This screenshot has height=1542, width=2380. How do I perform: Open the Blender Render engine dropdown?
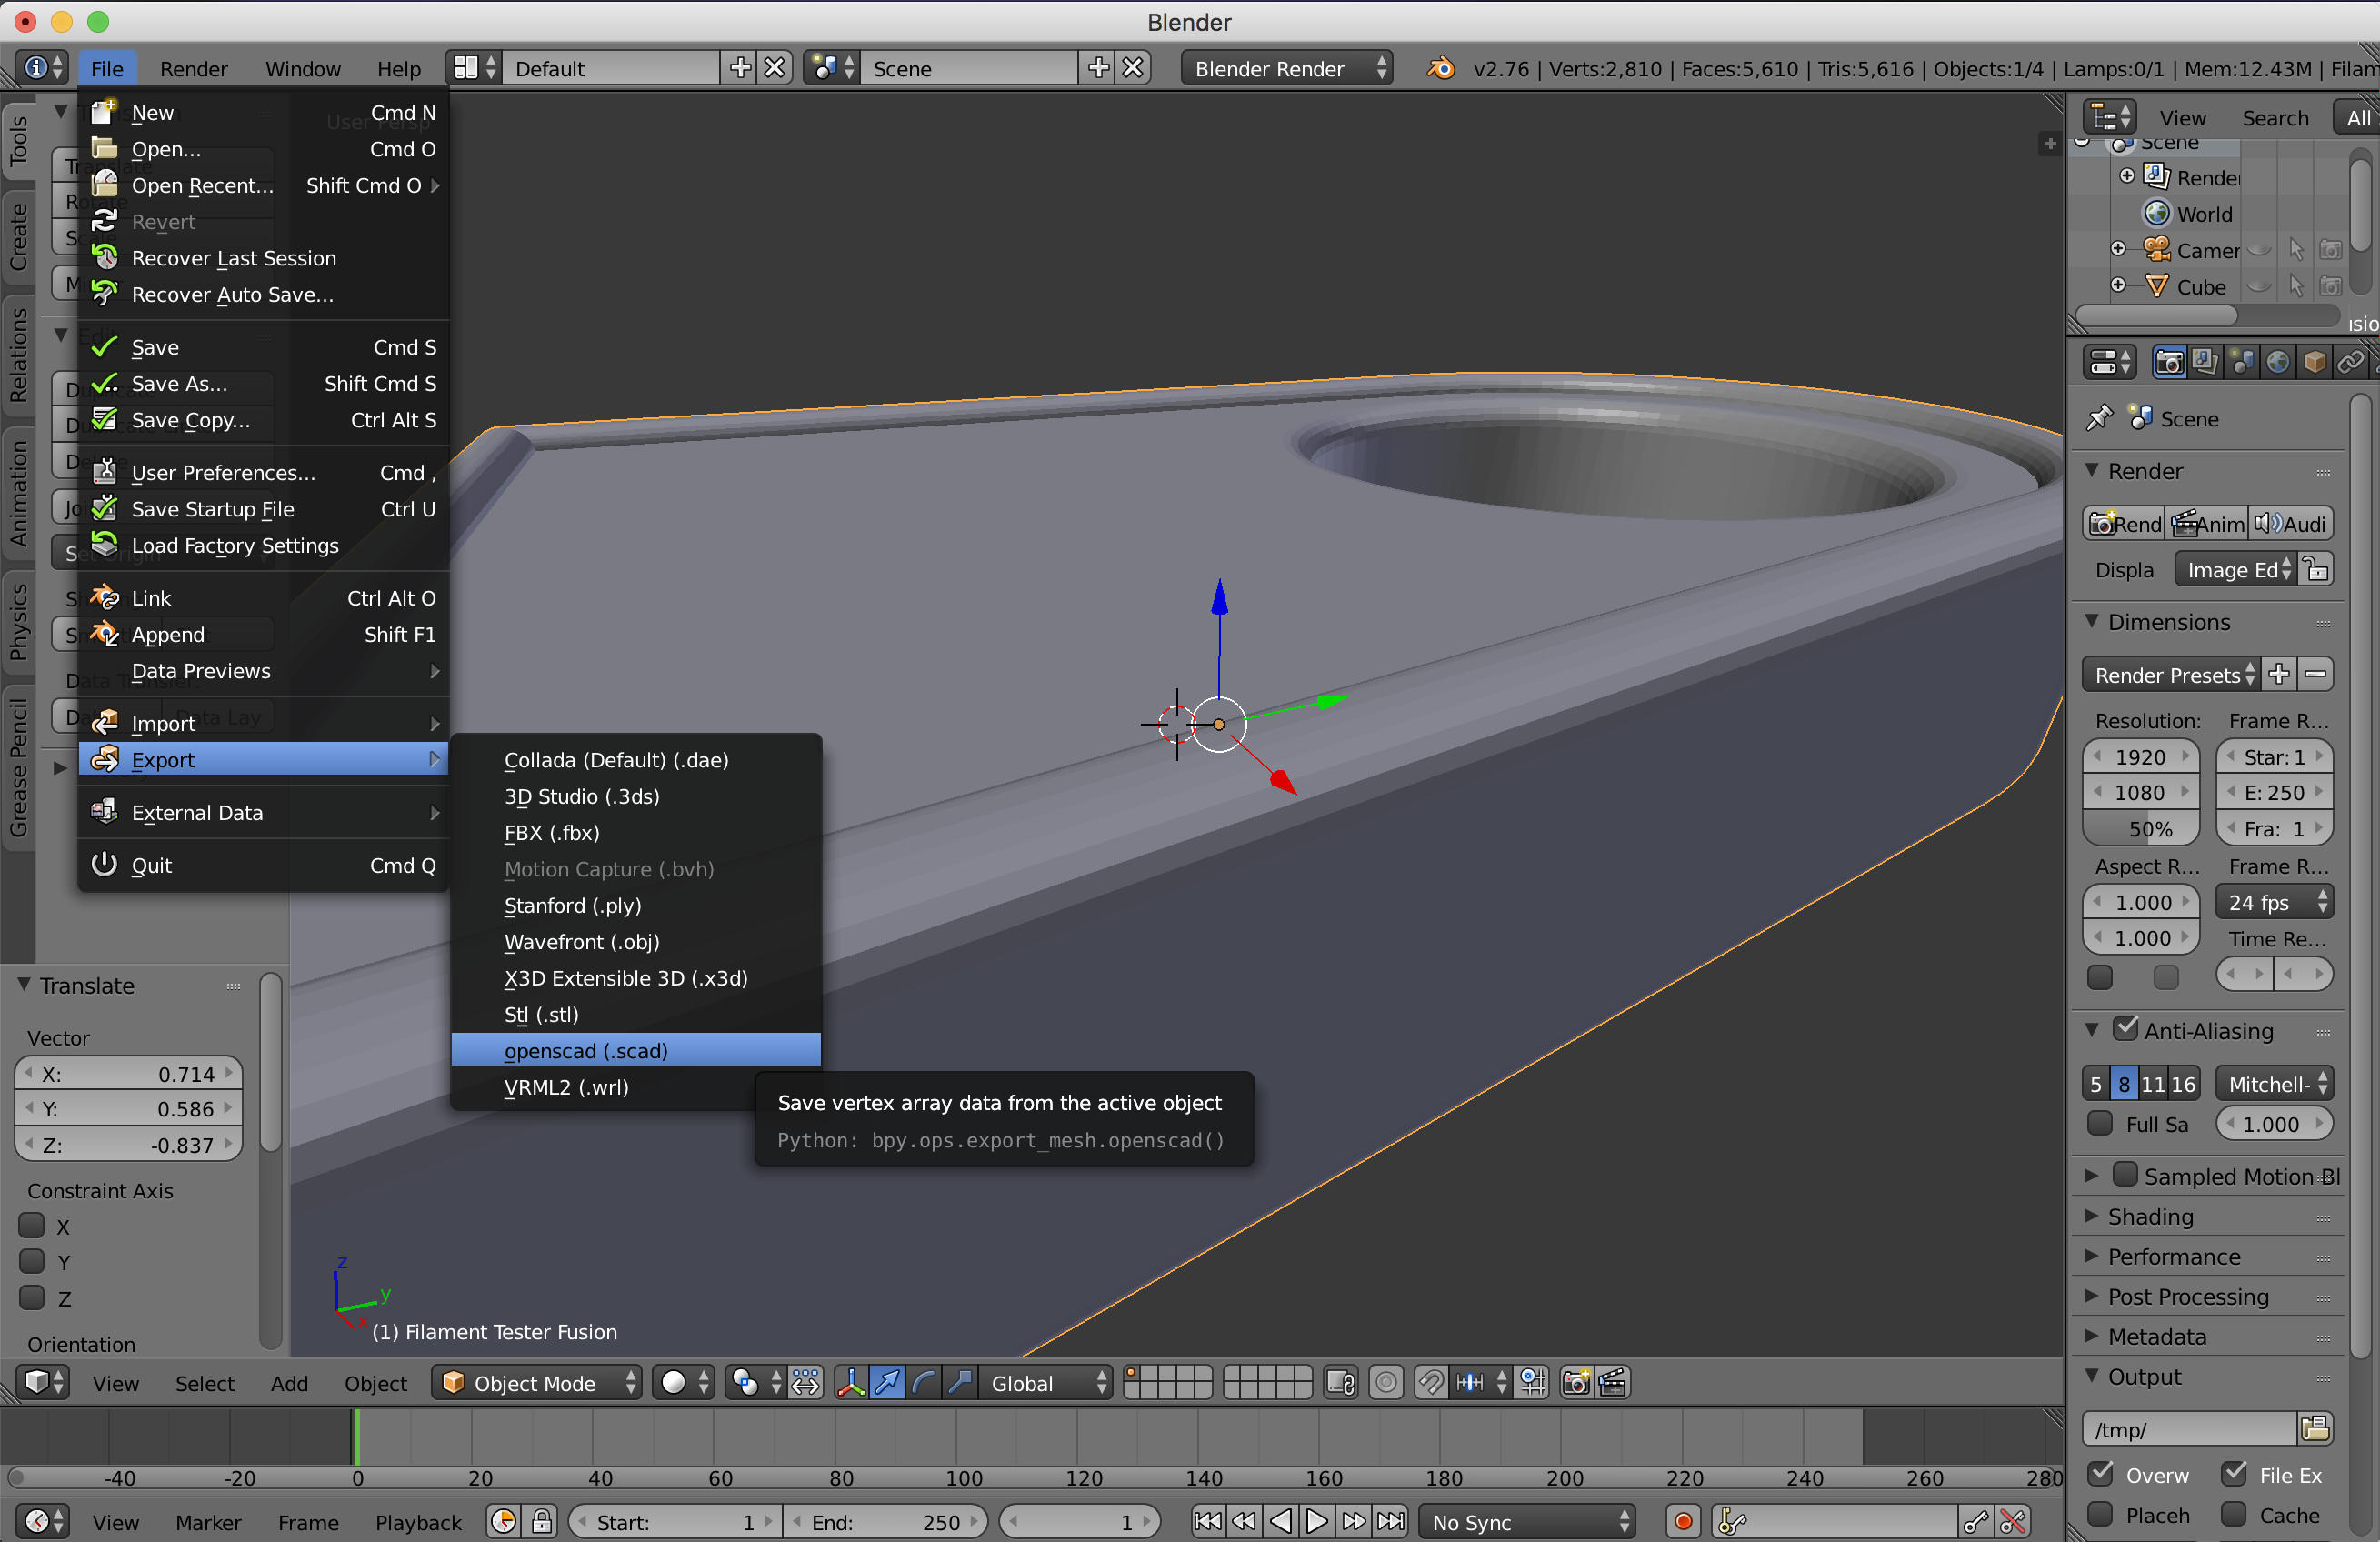1286,68
